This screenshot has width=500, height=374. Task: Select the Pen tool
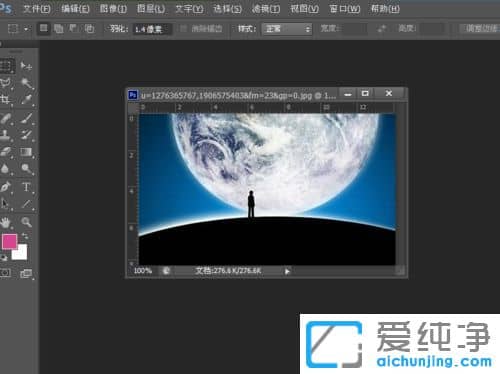tap(5, 187)
